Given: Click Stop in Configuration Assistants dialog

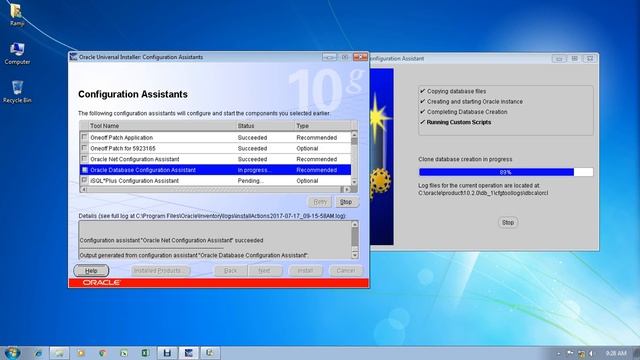Looking at the screenshot, I should point(346,202).
